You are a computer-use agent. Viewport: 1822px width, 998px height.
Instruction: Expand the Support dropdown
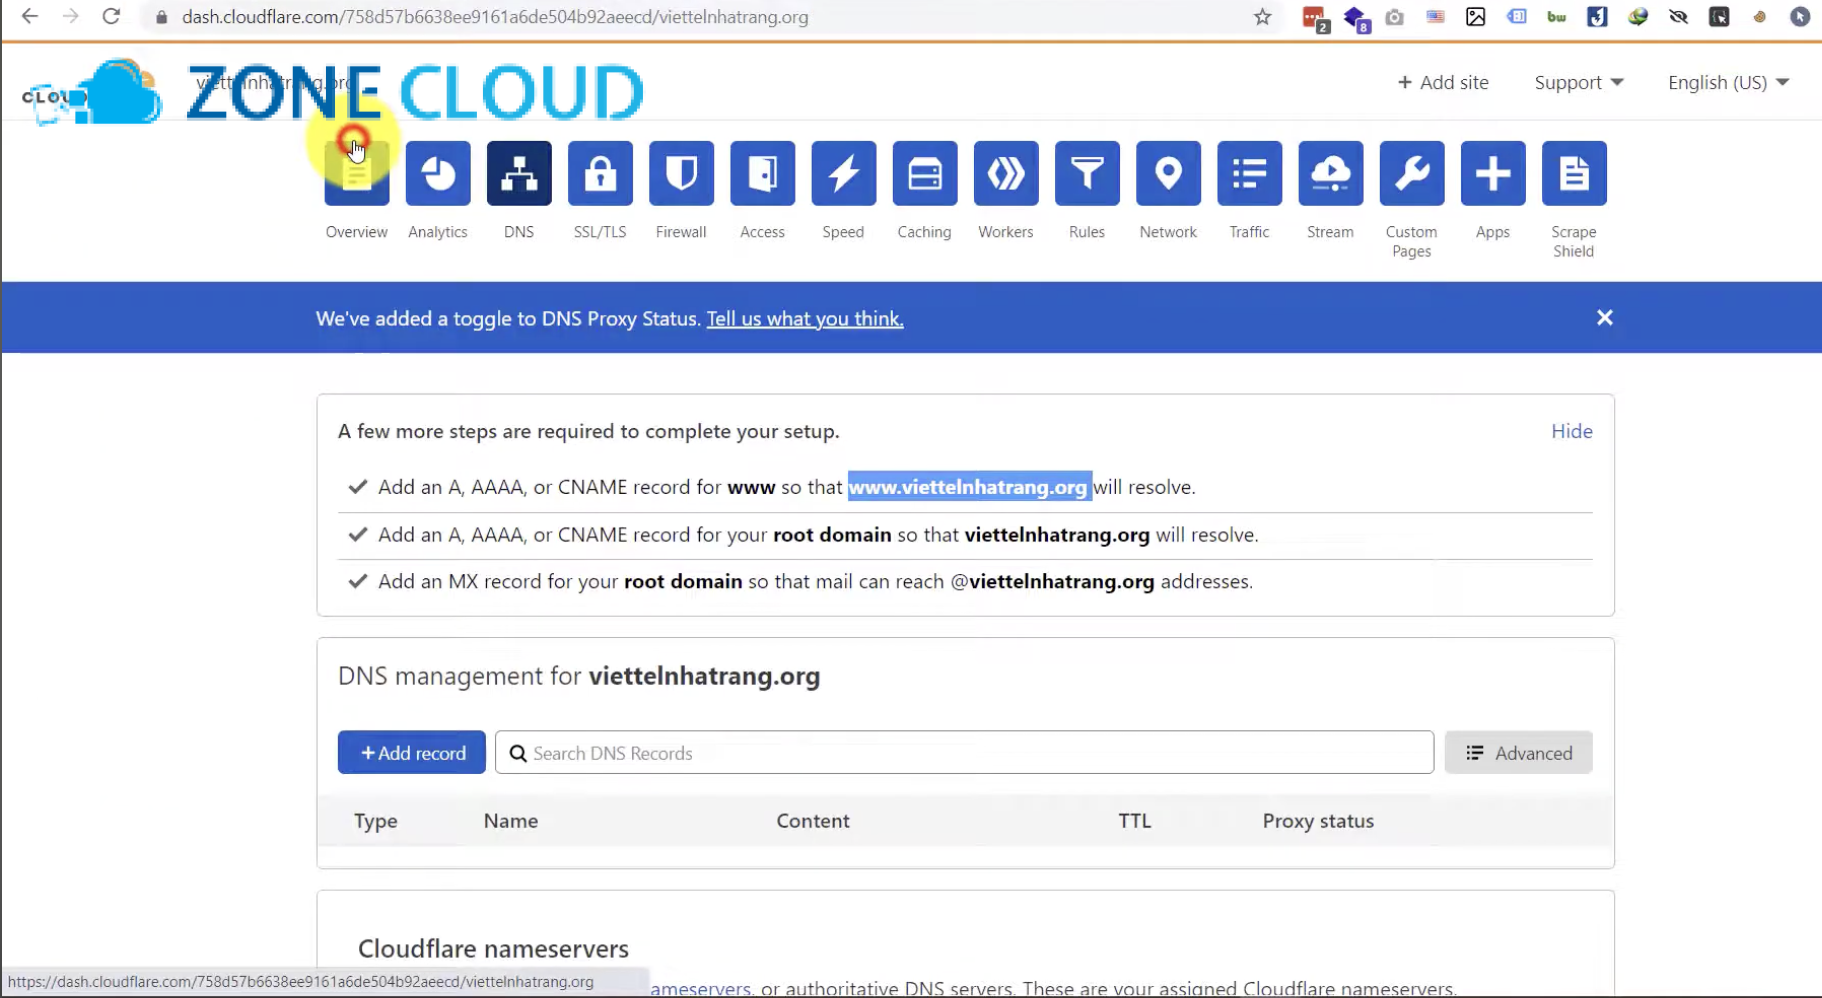[x=1578, y=83]
